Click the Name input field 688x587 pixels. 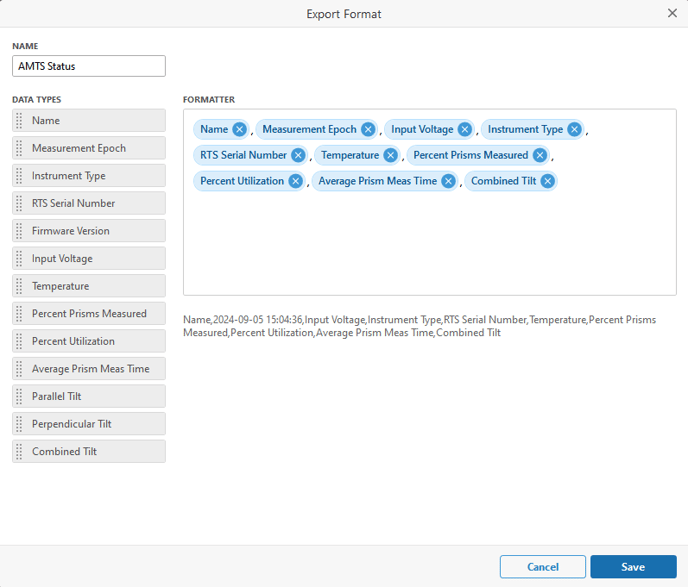(x=89, y=66)
